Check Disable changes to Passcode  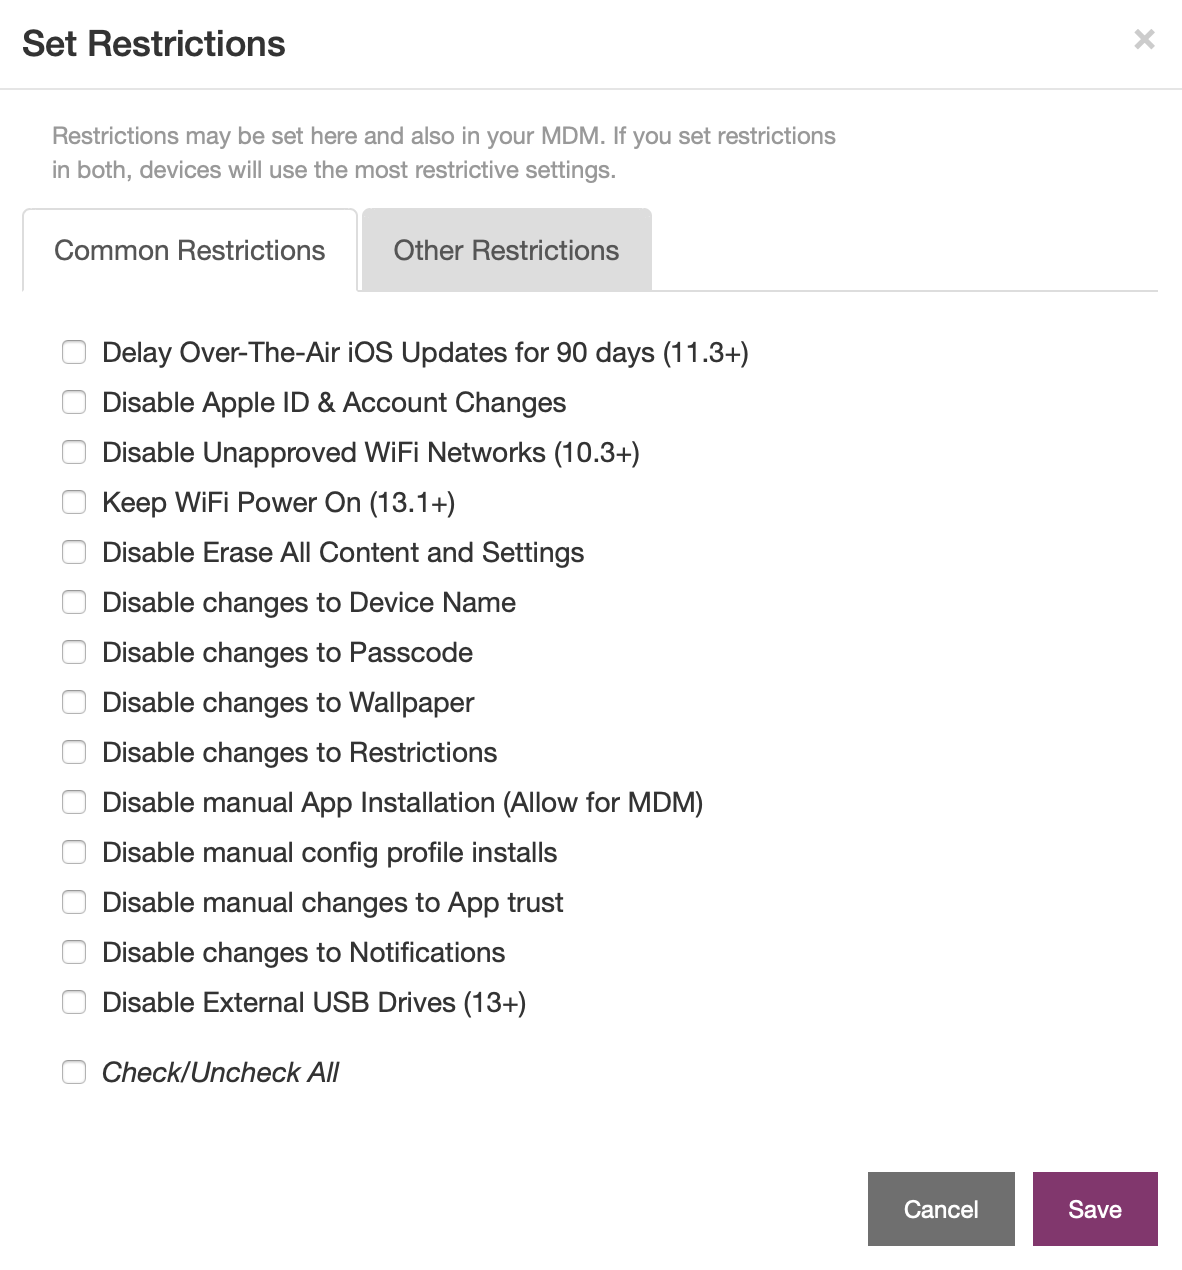[74, 652]
